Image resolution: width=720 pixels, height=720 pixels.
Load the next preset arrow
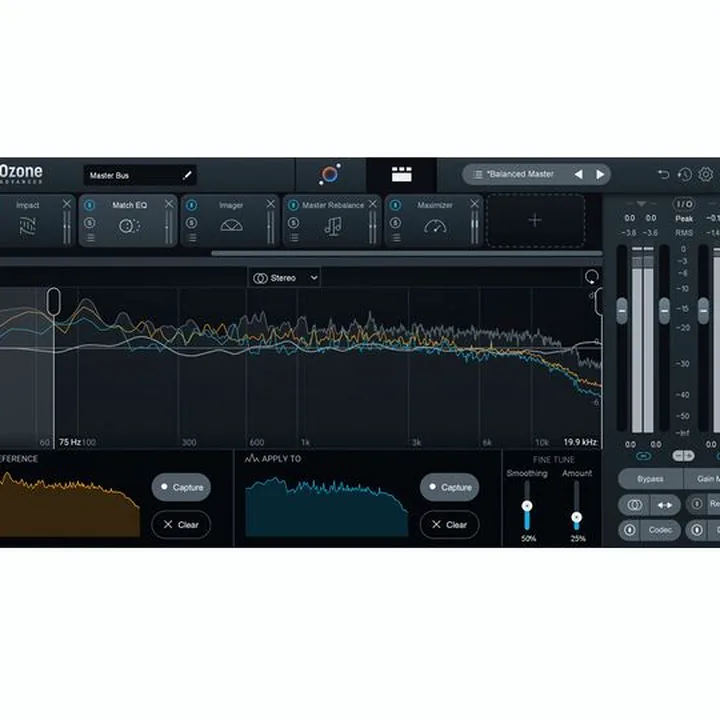600,174
